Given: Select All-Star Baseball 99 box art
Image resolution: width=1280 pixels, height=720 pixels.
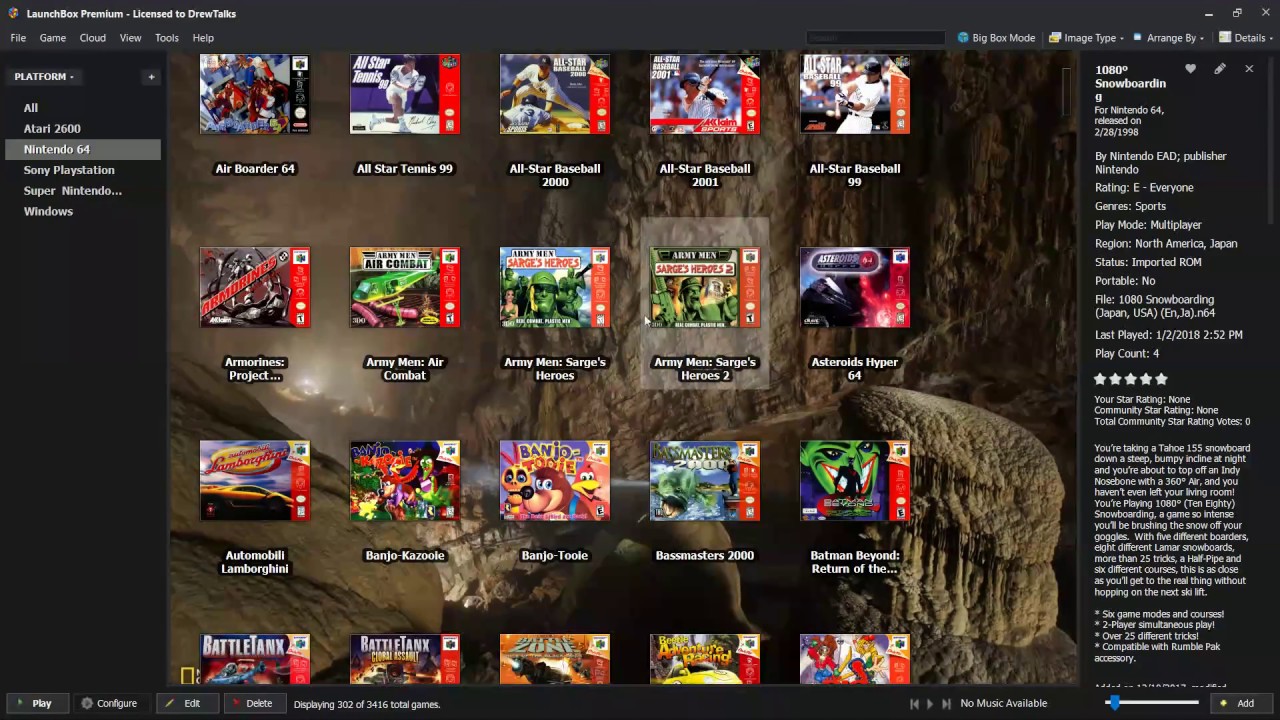Looking at the screenshot, I should click(x=855, y=94).
